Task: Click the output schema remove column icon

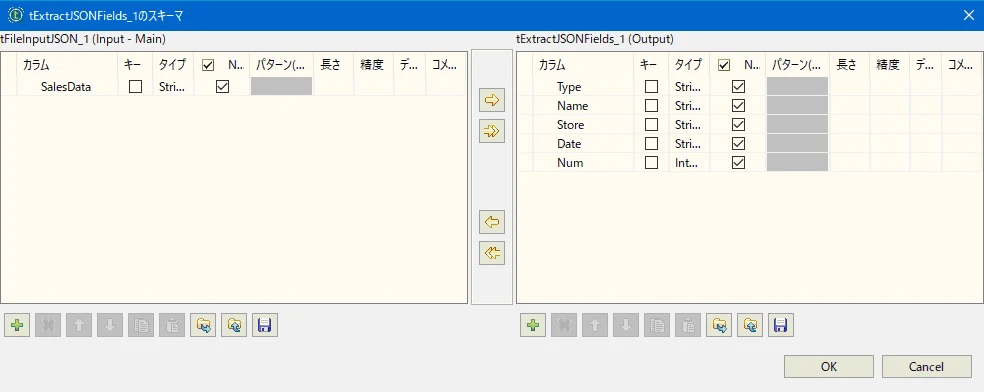Action: pos(564,326)
